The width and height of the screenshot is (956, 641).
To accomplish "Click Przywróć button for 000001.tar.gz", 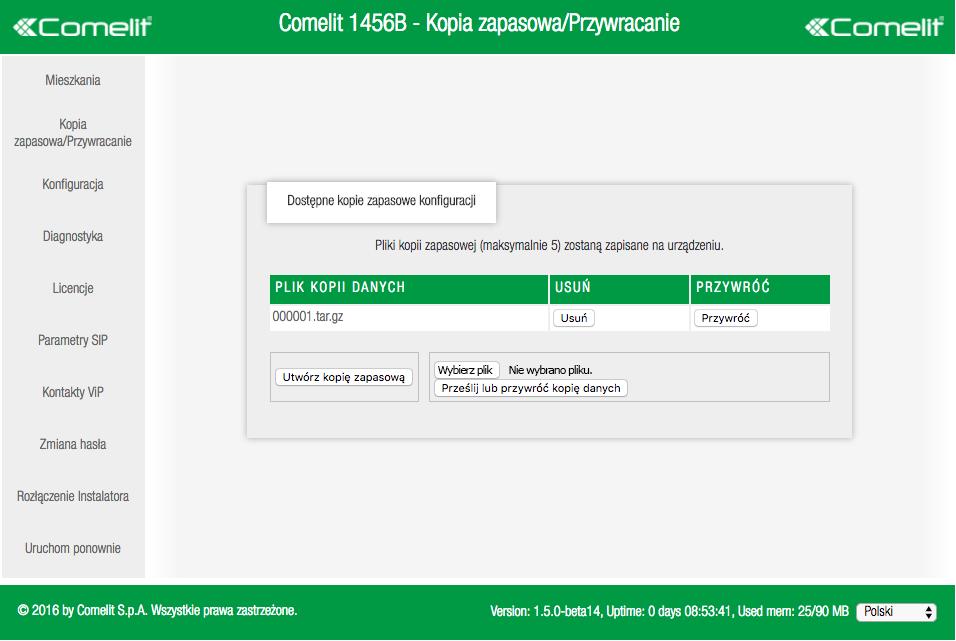I will [x=726, y=318].
